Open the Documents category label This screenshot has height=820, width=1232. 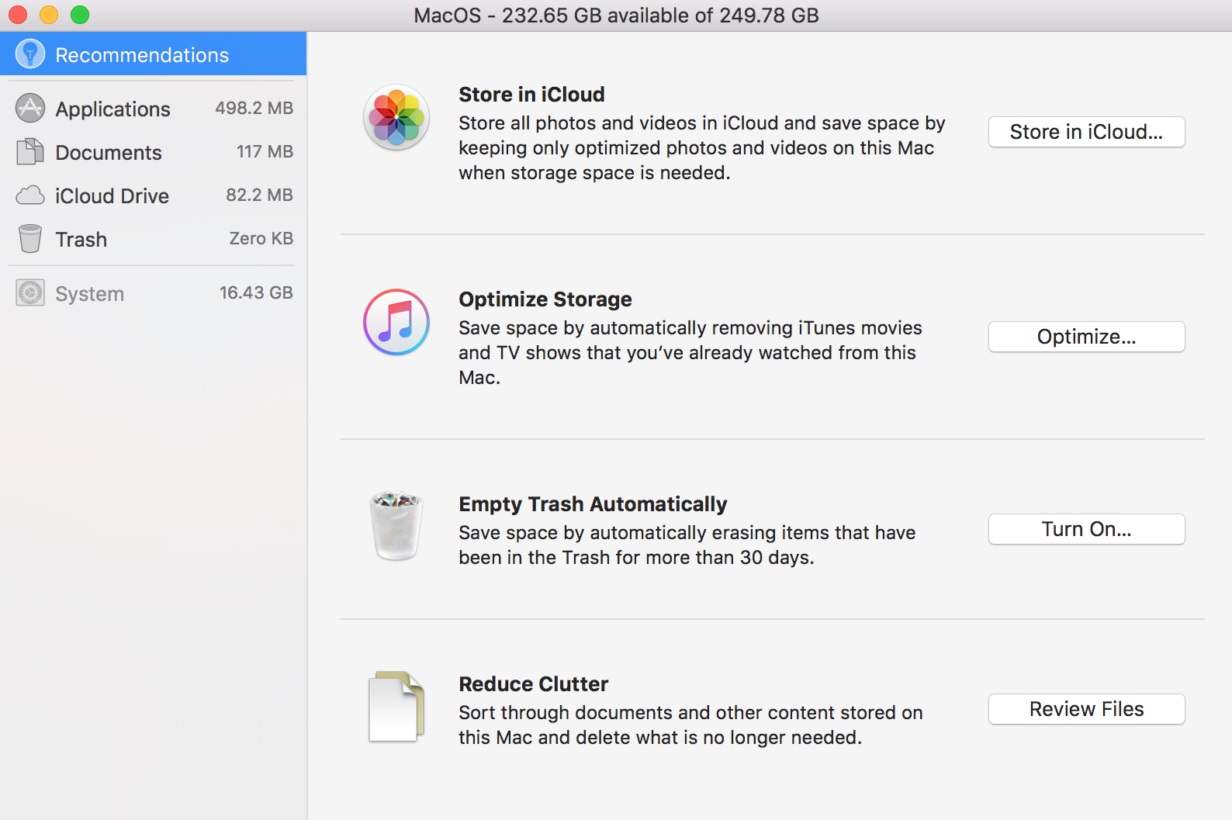pyautogui.click(x=108, y=152)
